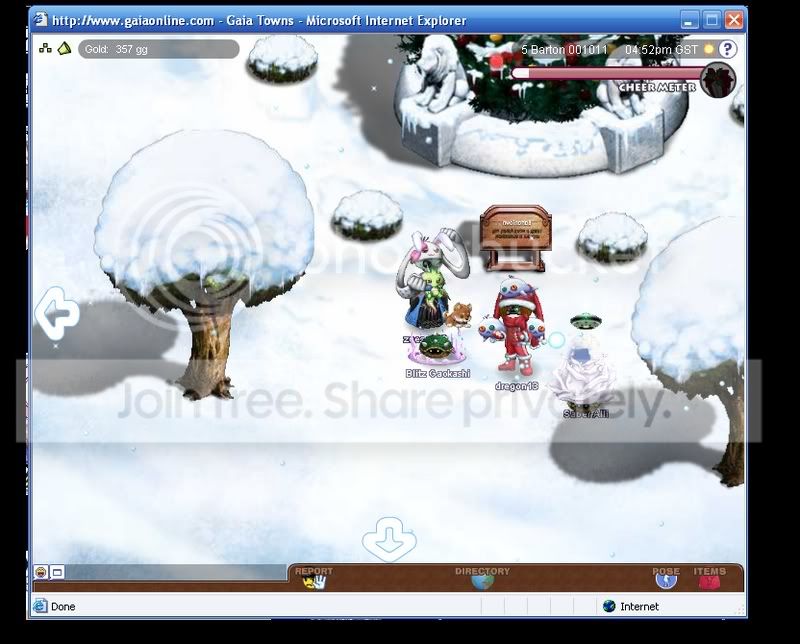Click the Internet Explorer page icon in title bar

(x=40, y=20)
